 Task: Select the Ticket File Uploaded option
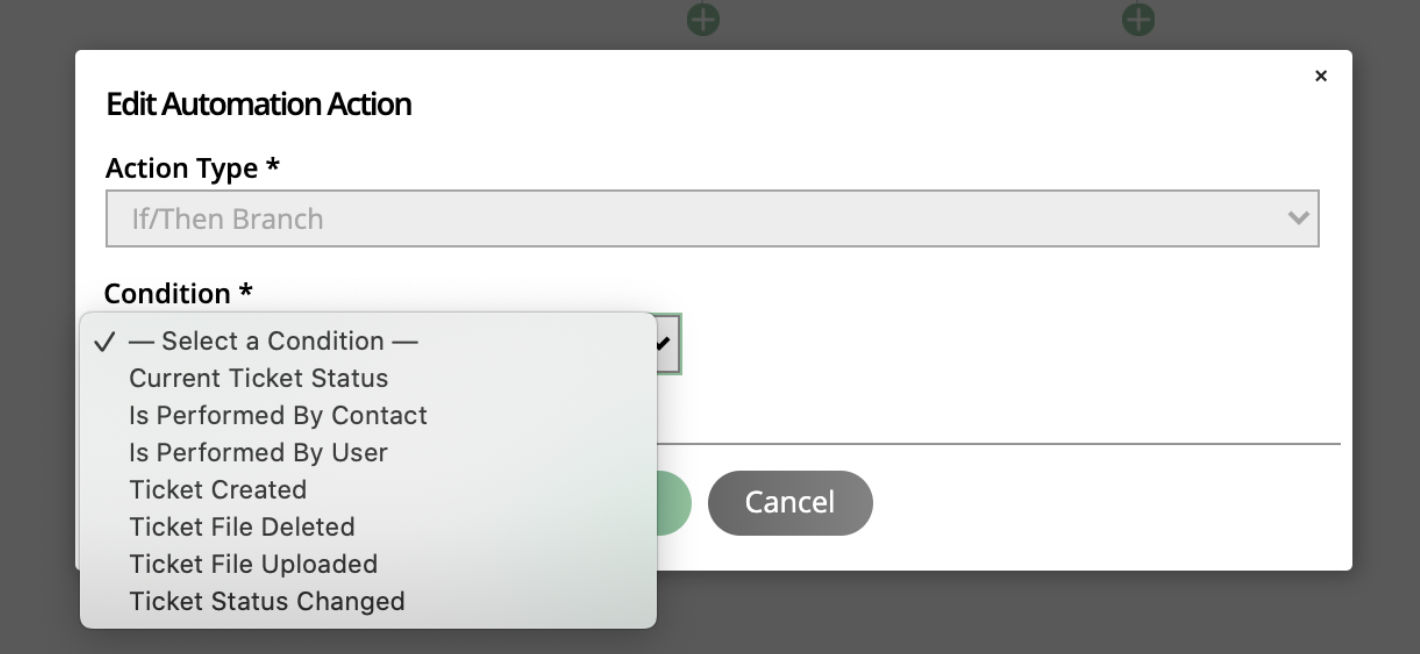point(253,563)
